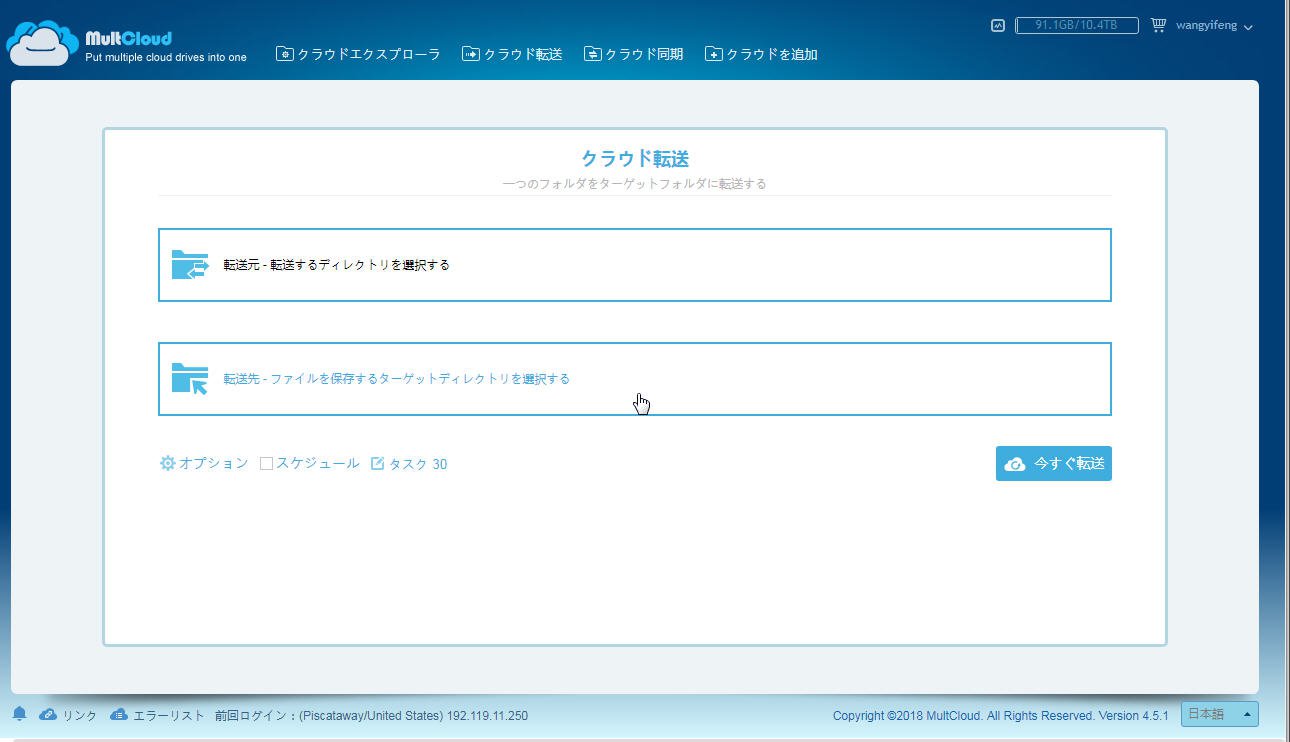
Task: Click the traffic monitor icon
Action: click(x=997, y=26)
